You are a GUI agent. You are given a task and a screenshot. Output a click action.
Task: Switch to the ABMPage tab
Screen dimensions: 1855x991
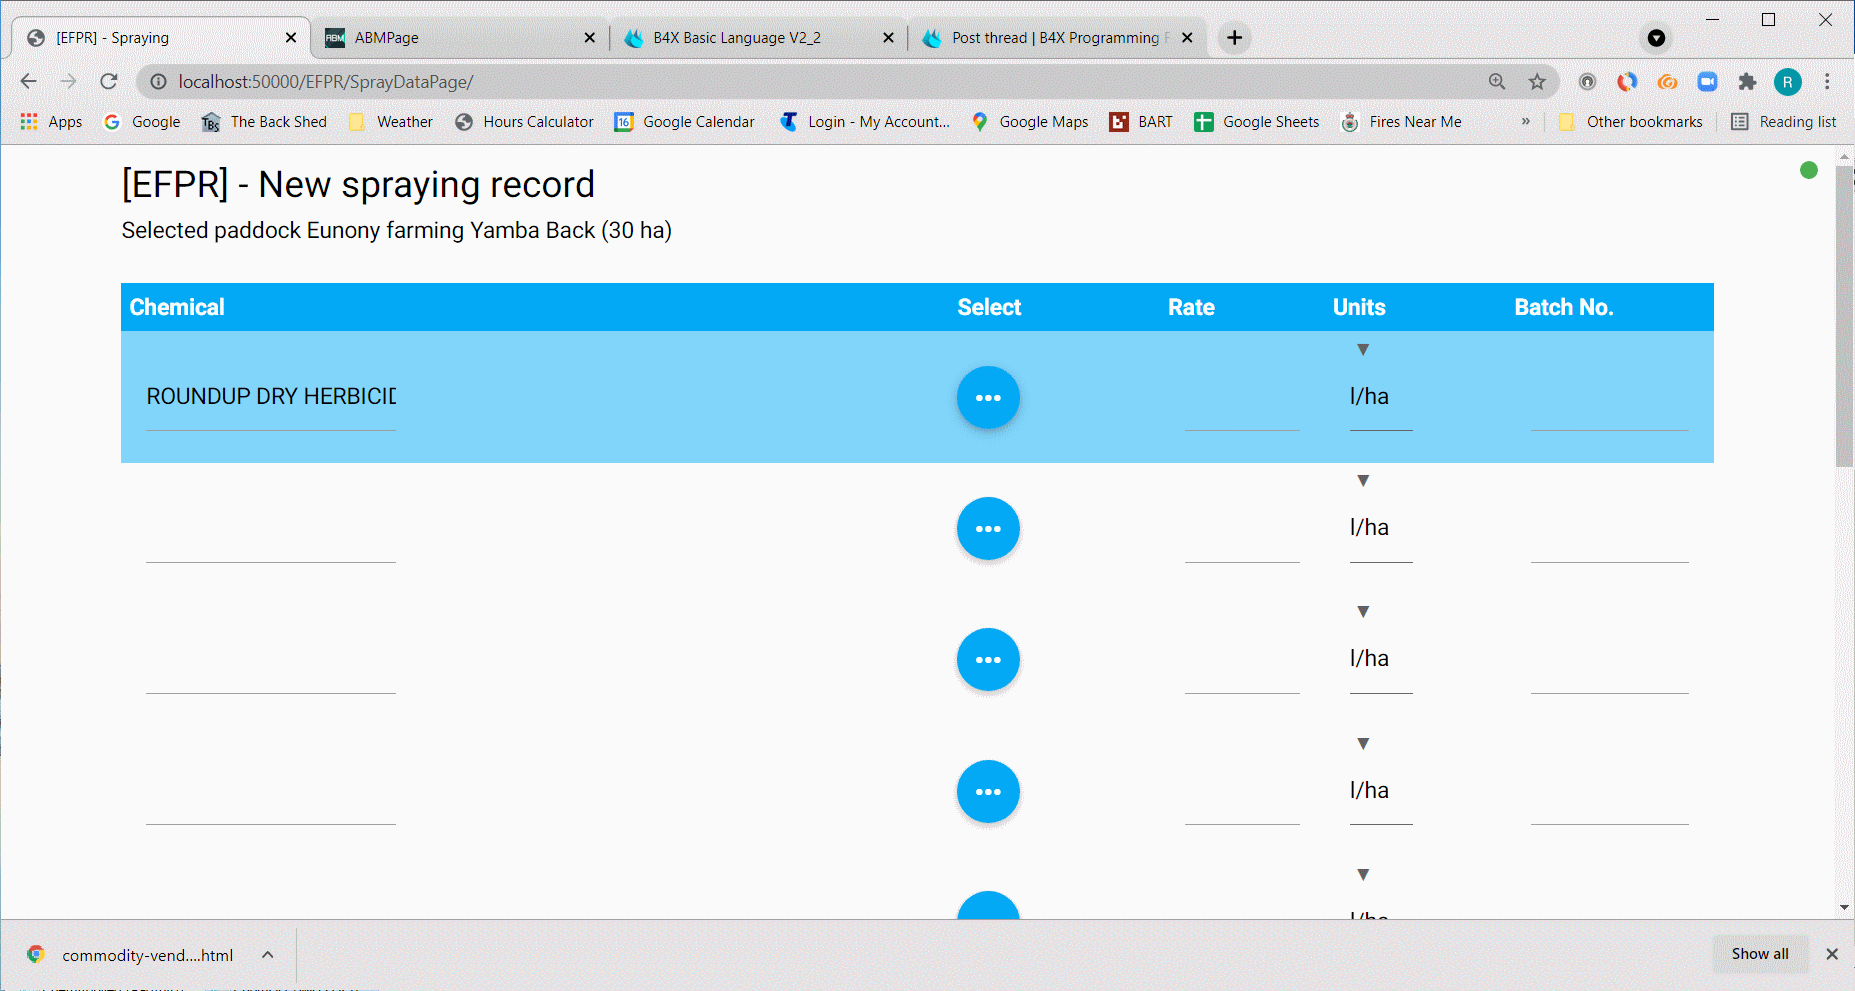tap(458, 38)
